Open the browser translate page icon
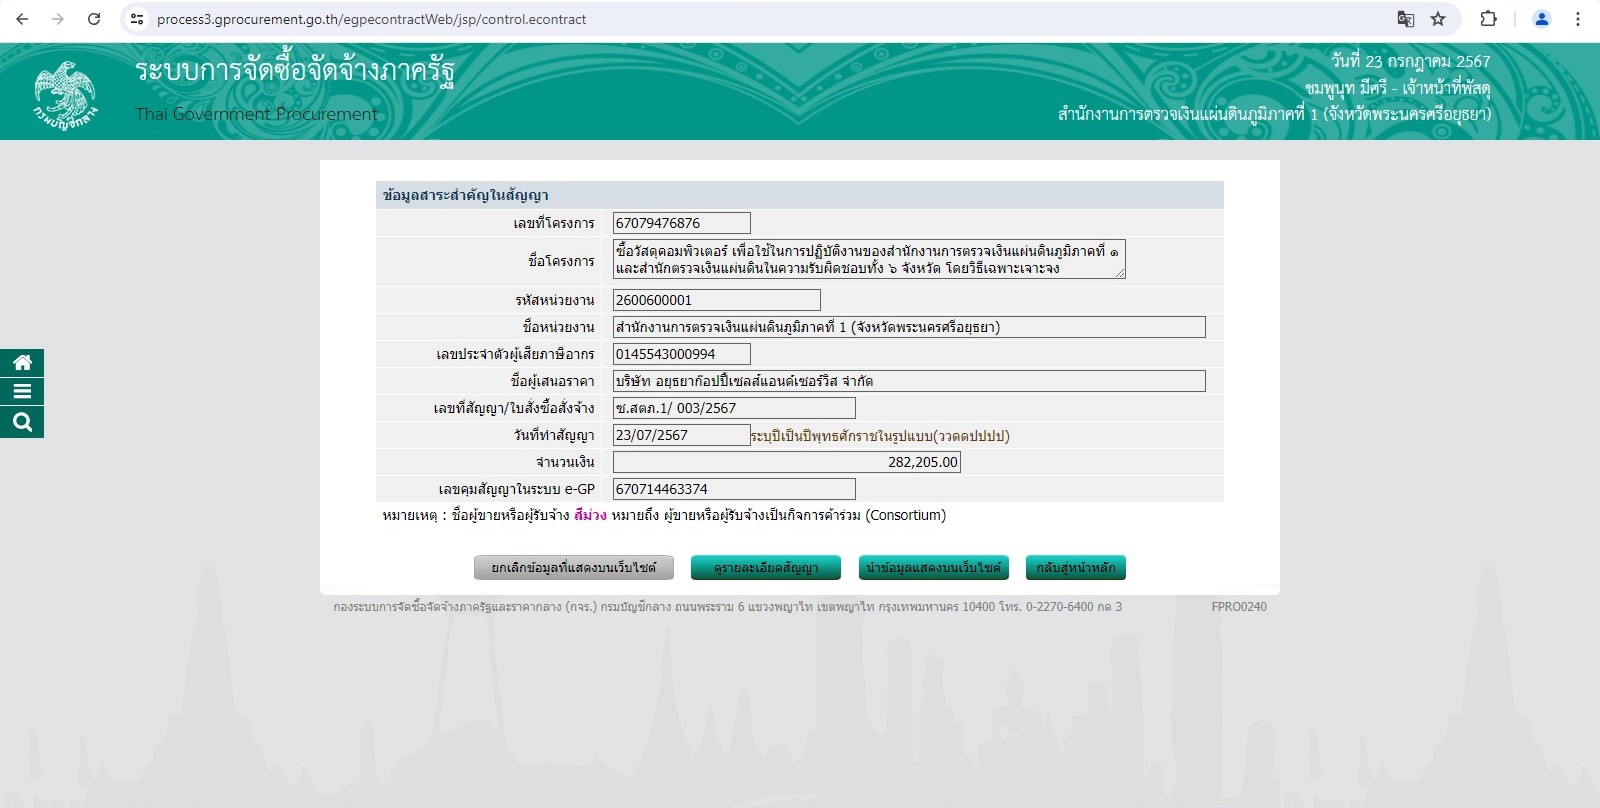Screen dimensions: 1600x808 coord(1405,19)
